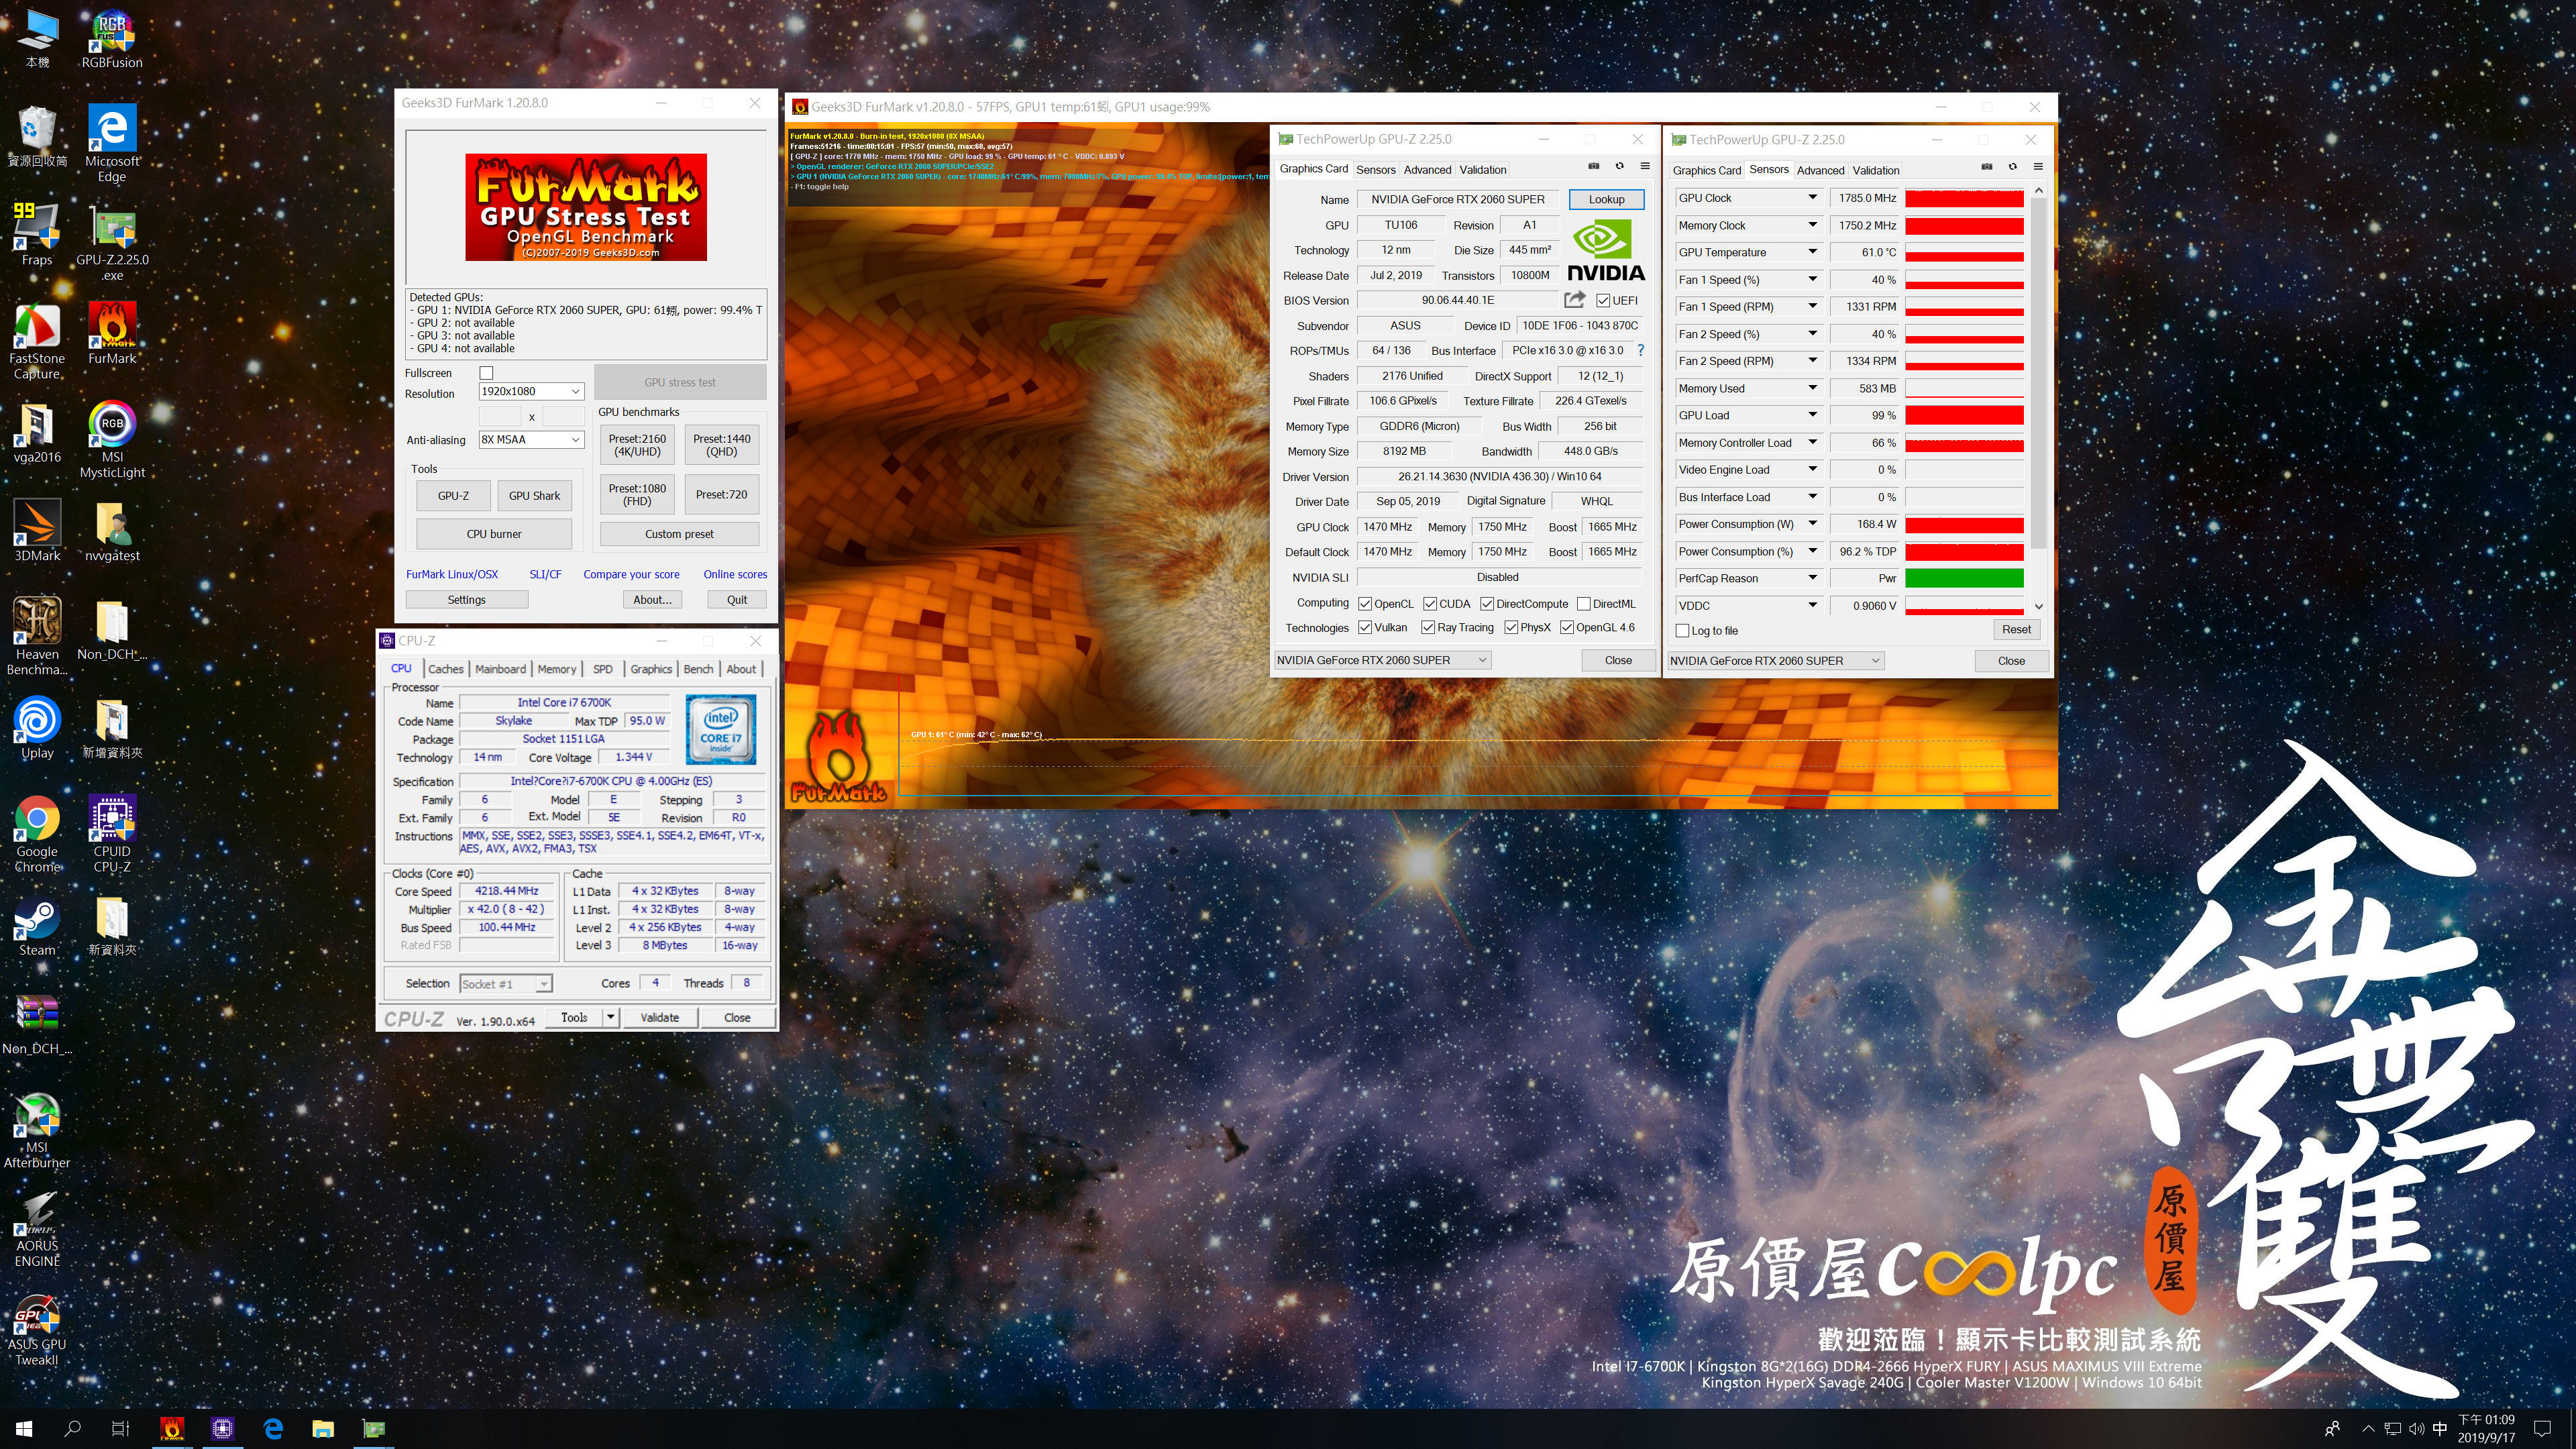Click GPU-Z screenshot camera icon in Graphics Card window
This screenshot has width=2576, height=1449.
point(1594,167)
